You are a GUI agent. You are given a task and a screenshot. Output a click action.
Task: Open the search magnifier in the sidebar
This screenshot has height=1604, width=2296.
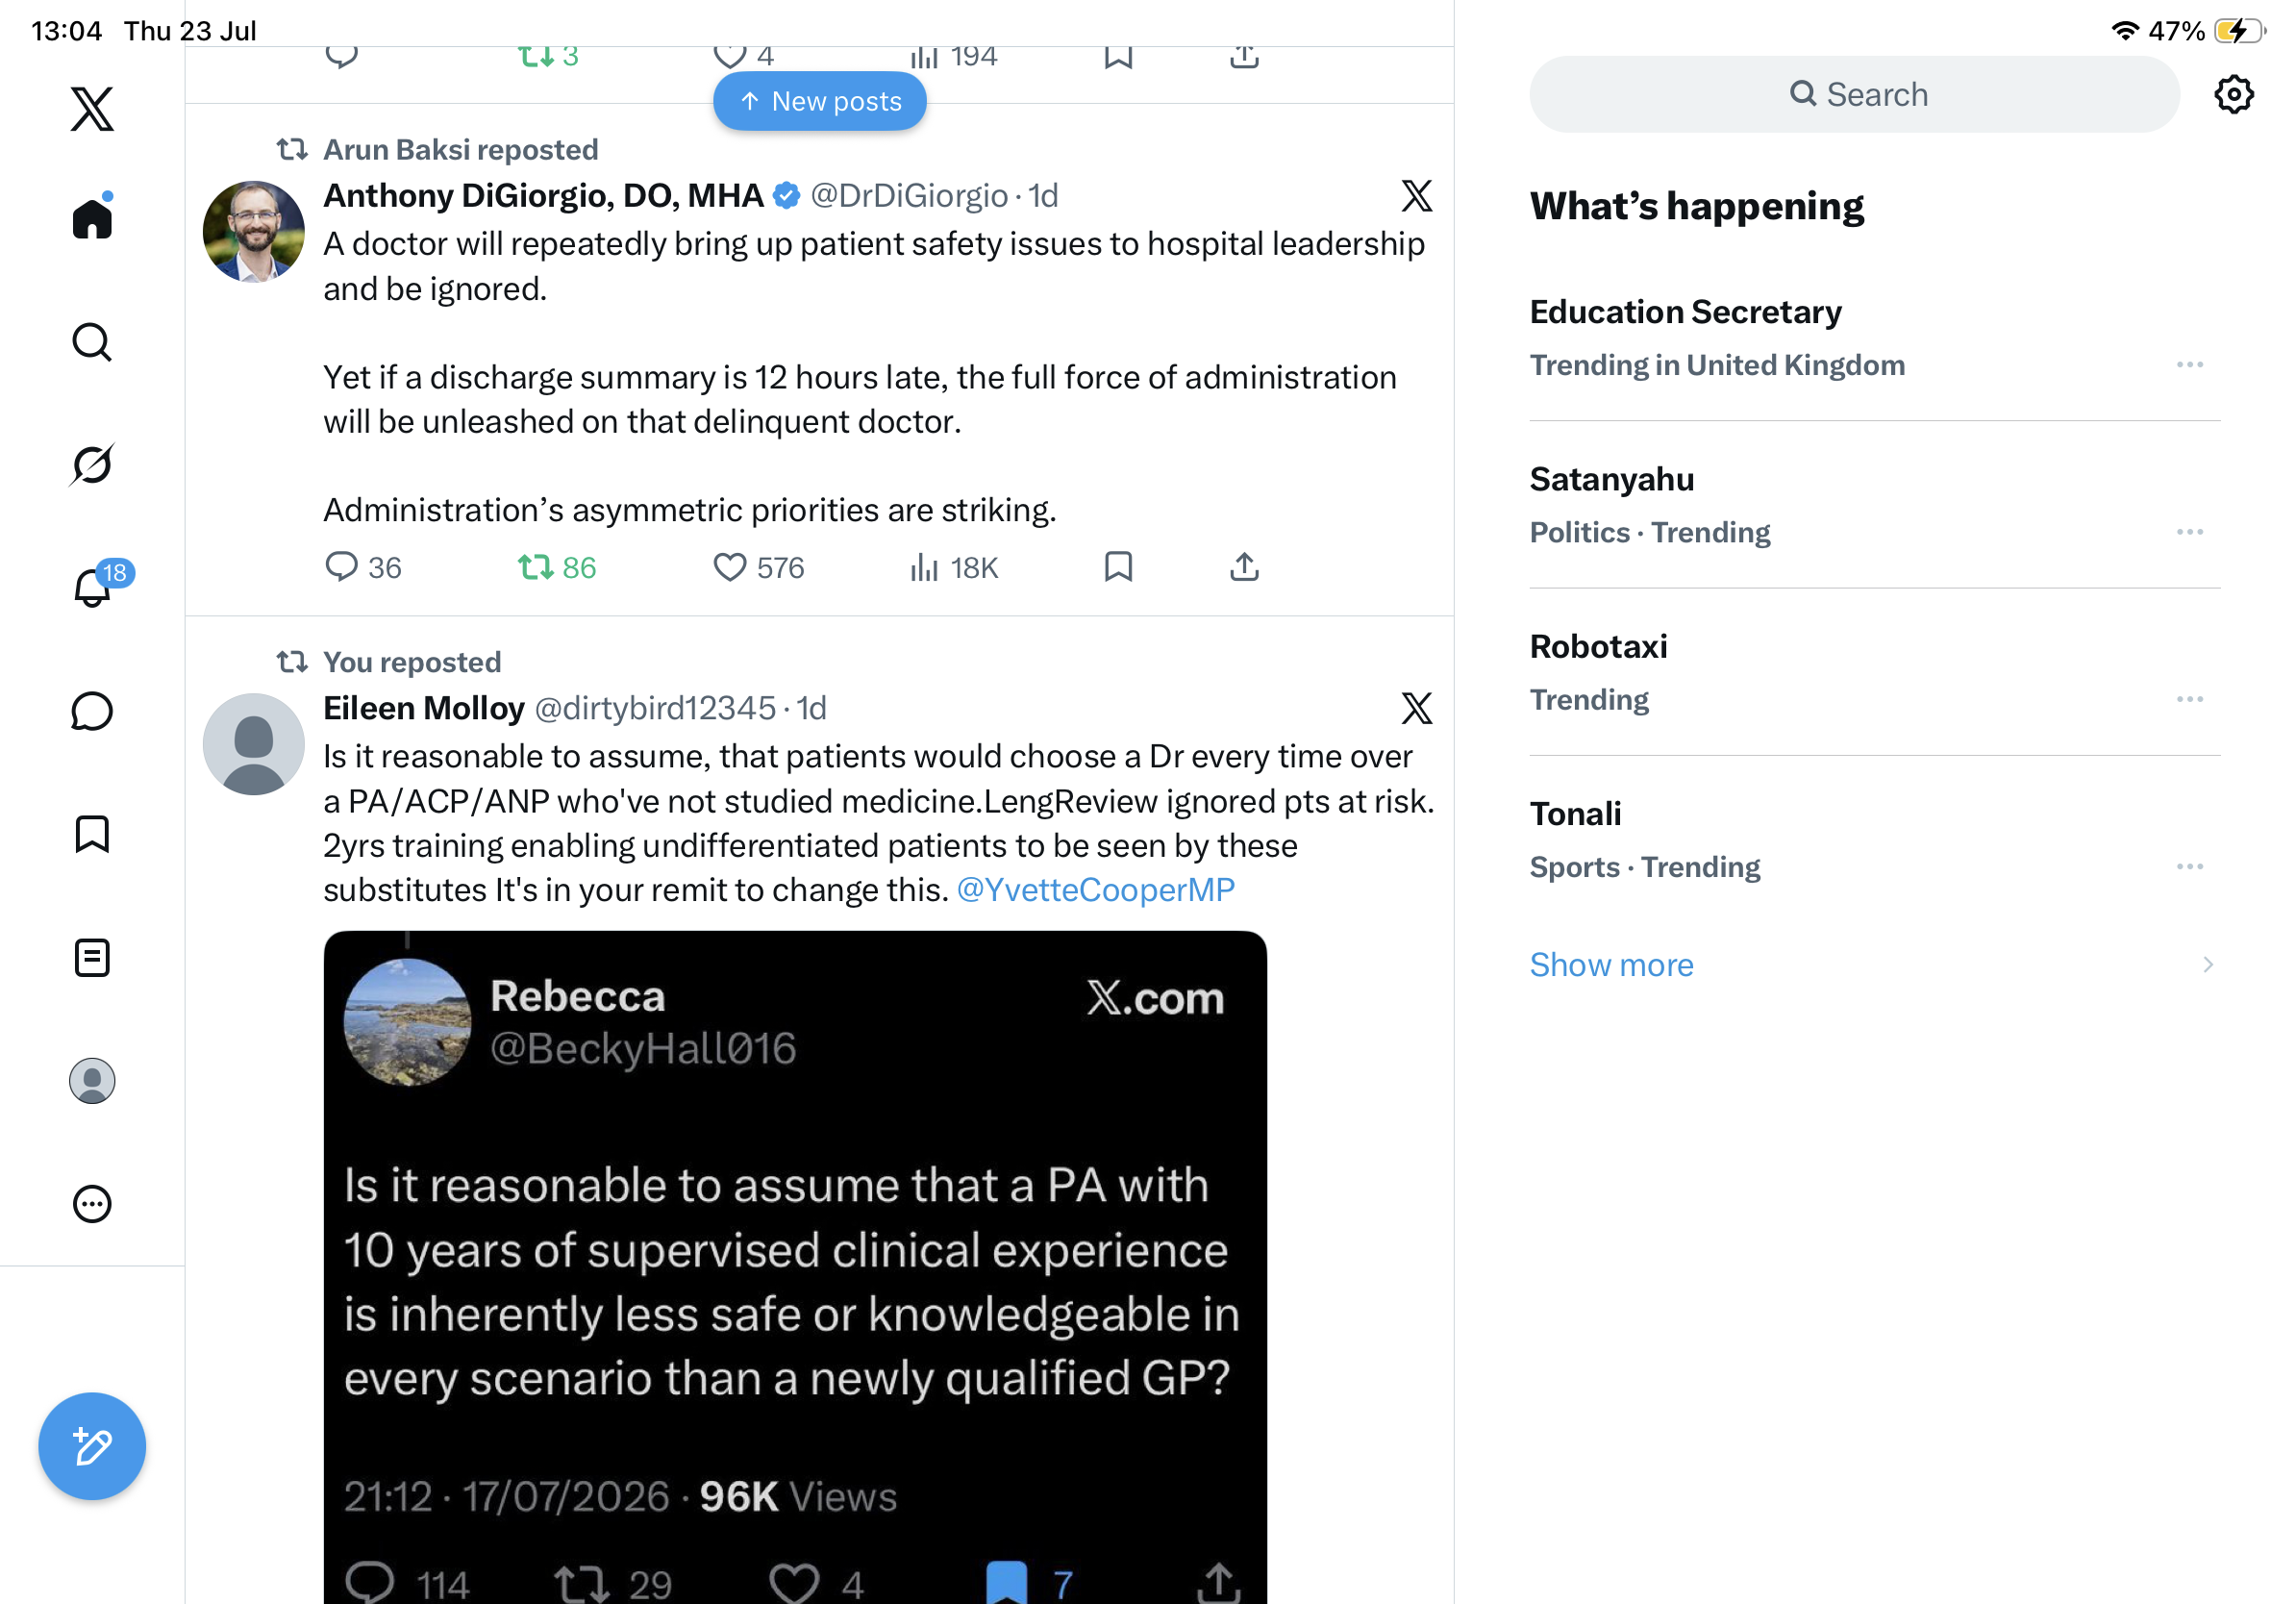(x=92, y=342)
